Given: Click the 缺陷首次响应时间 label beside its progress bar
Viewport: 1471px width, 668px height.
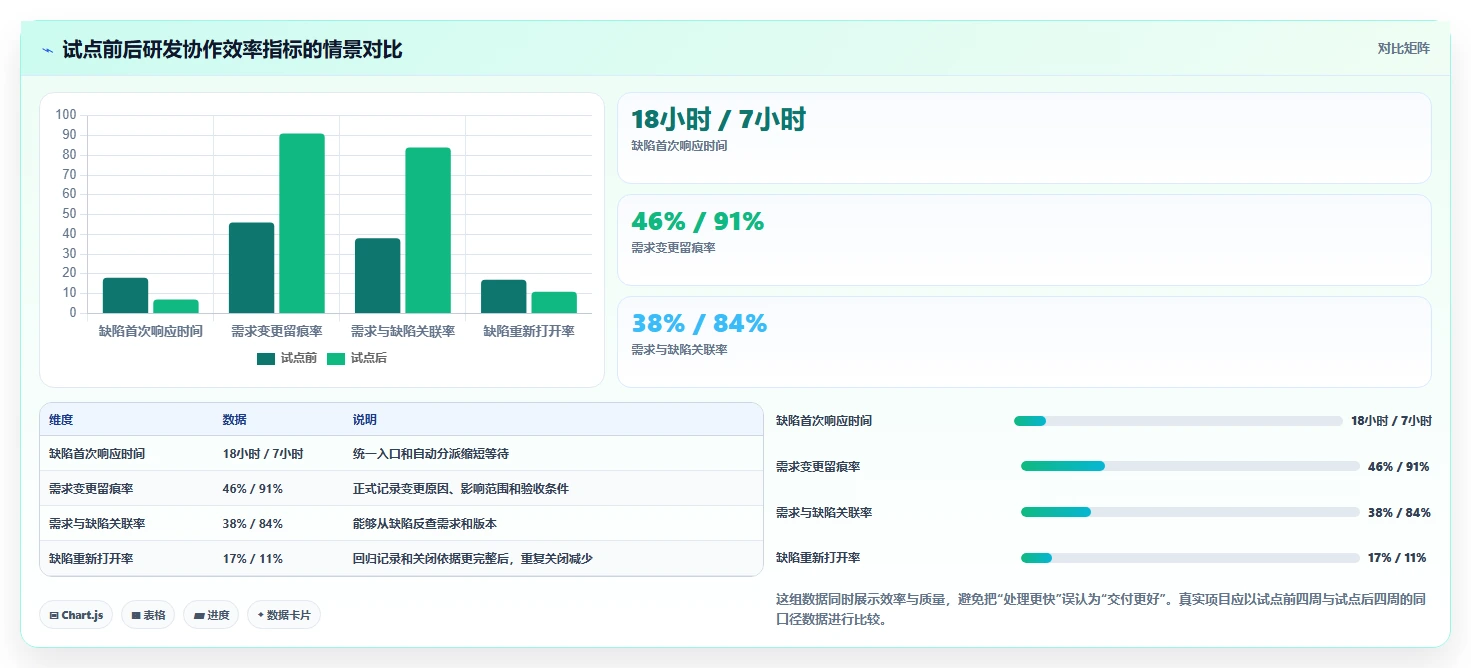Looking at the screenshot, I should tap(824, 421).
